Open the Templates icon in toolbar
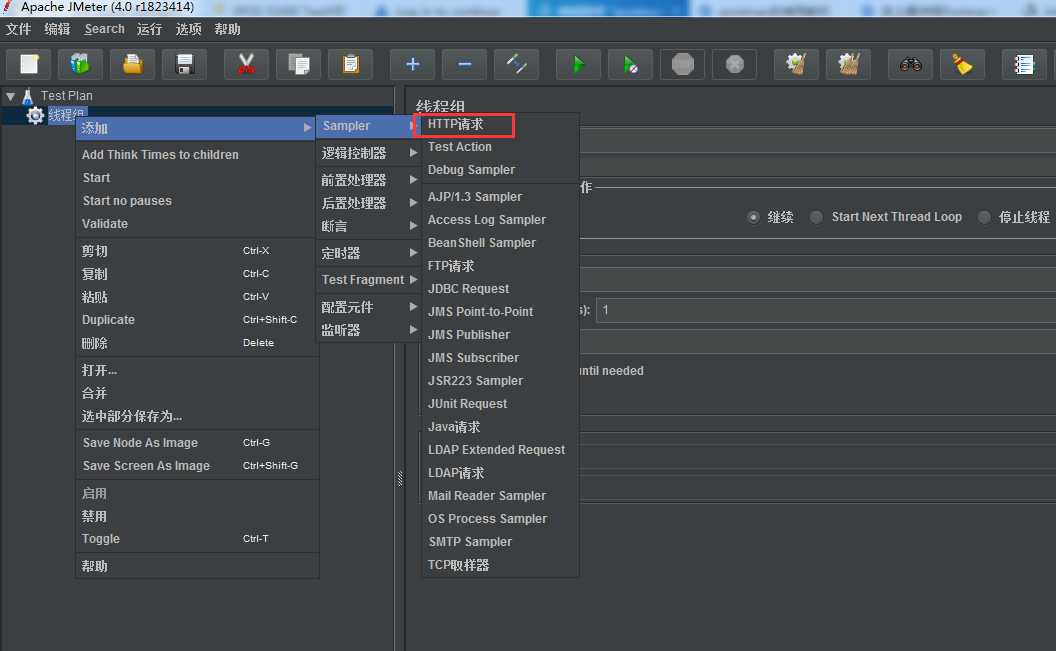1056x651 pixels. coord(80,65)
